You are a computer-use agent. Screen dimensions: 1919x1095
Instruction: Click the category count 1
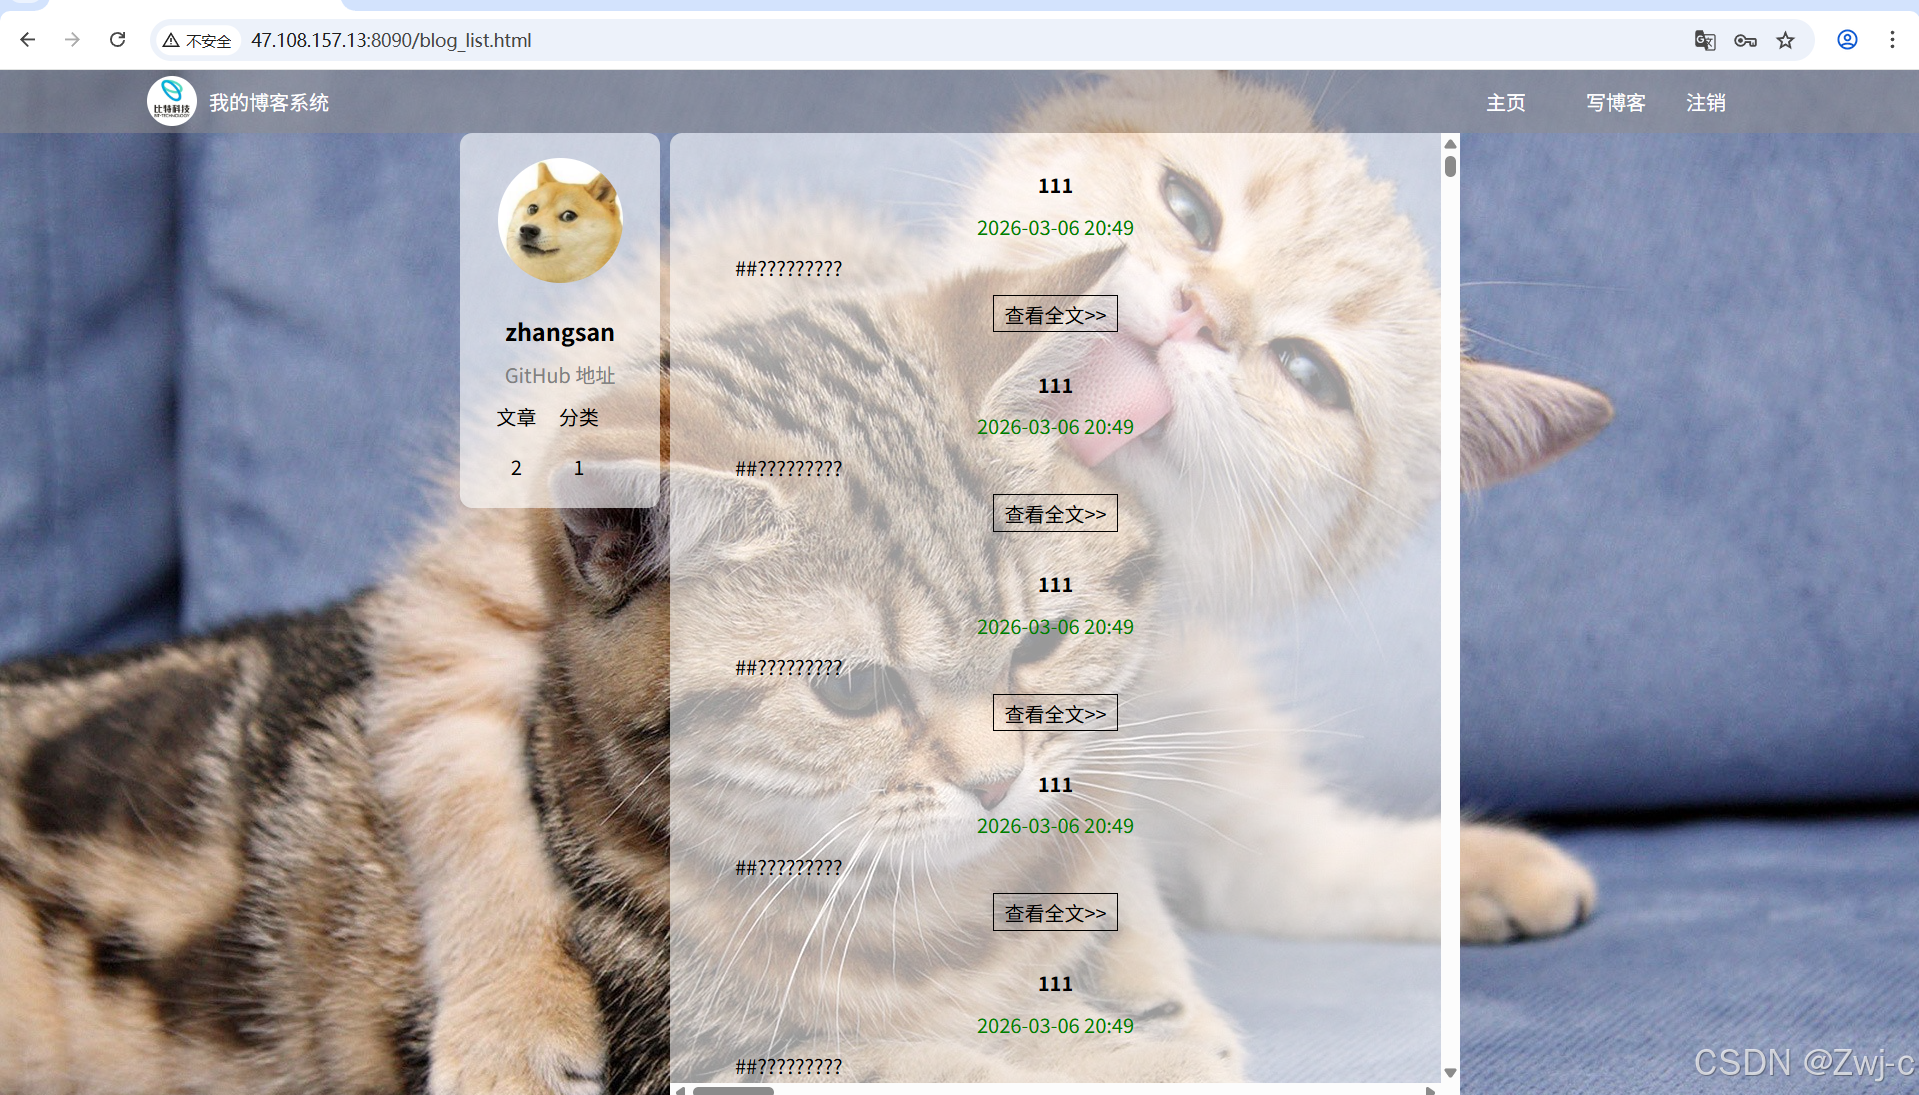pyautogui.click(x=579, y=468)
